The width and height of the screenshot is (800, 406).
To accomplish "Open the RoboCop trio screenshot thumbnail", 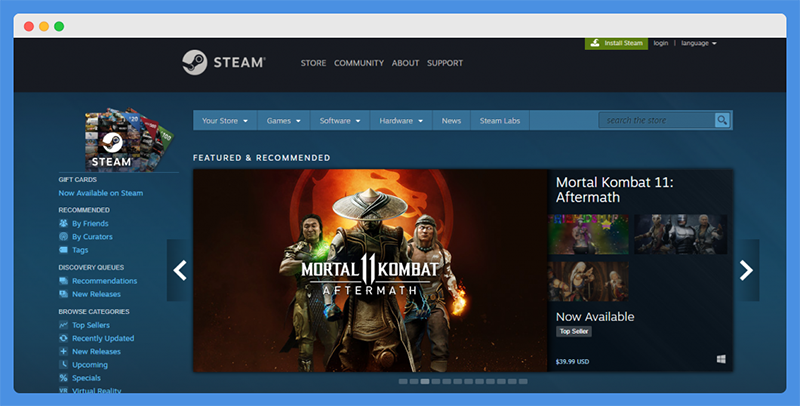I will click(681, 234).
